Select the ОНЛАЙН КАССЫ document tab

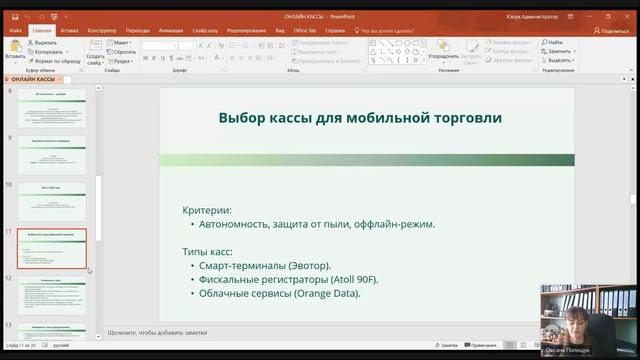pyautogui.click(x=33, y=79)
